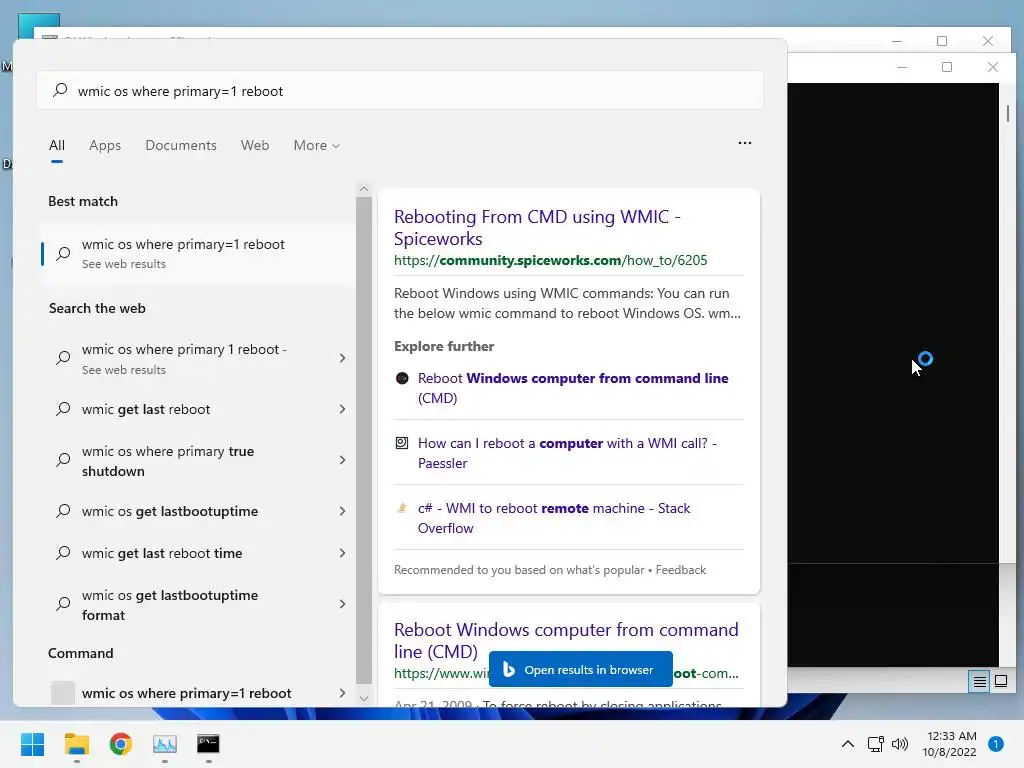Open the Windows Start menu
Screen dimensions: 1024x768
tap(32, 744)
